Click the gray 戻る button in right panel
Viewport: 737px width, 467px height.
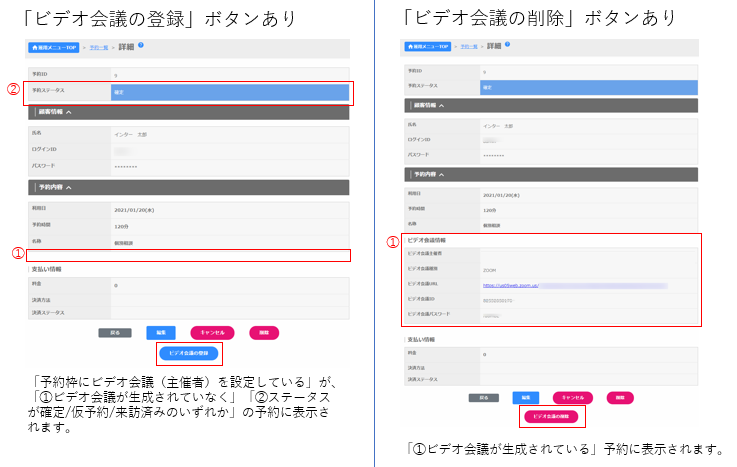[x=484, y=397]
